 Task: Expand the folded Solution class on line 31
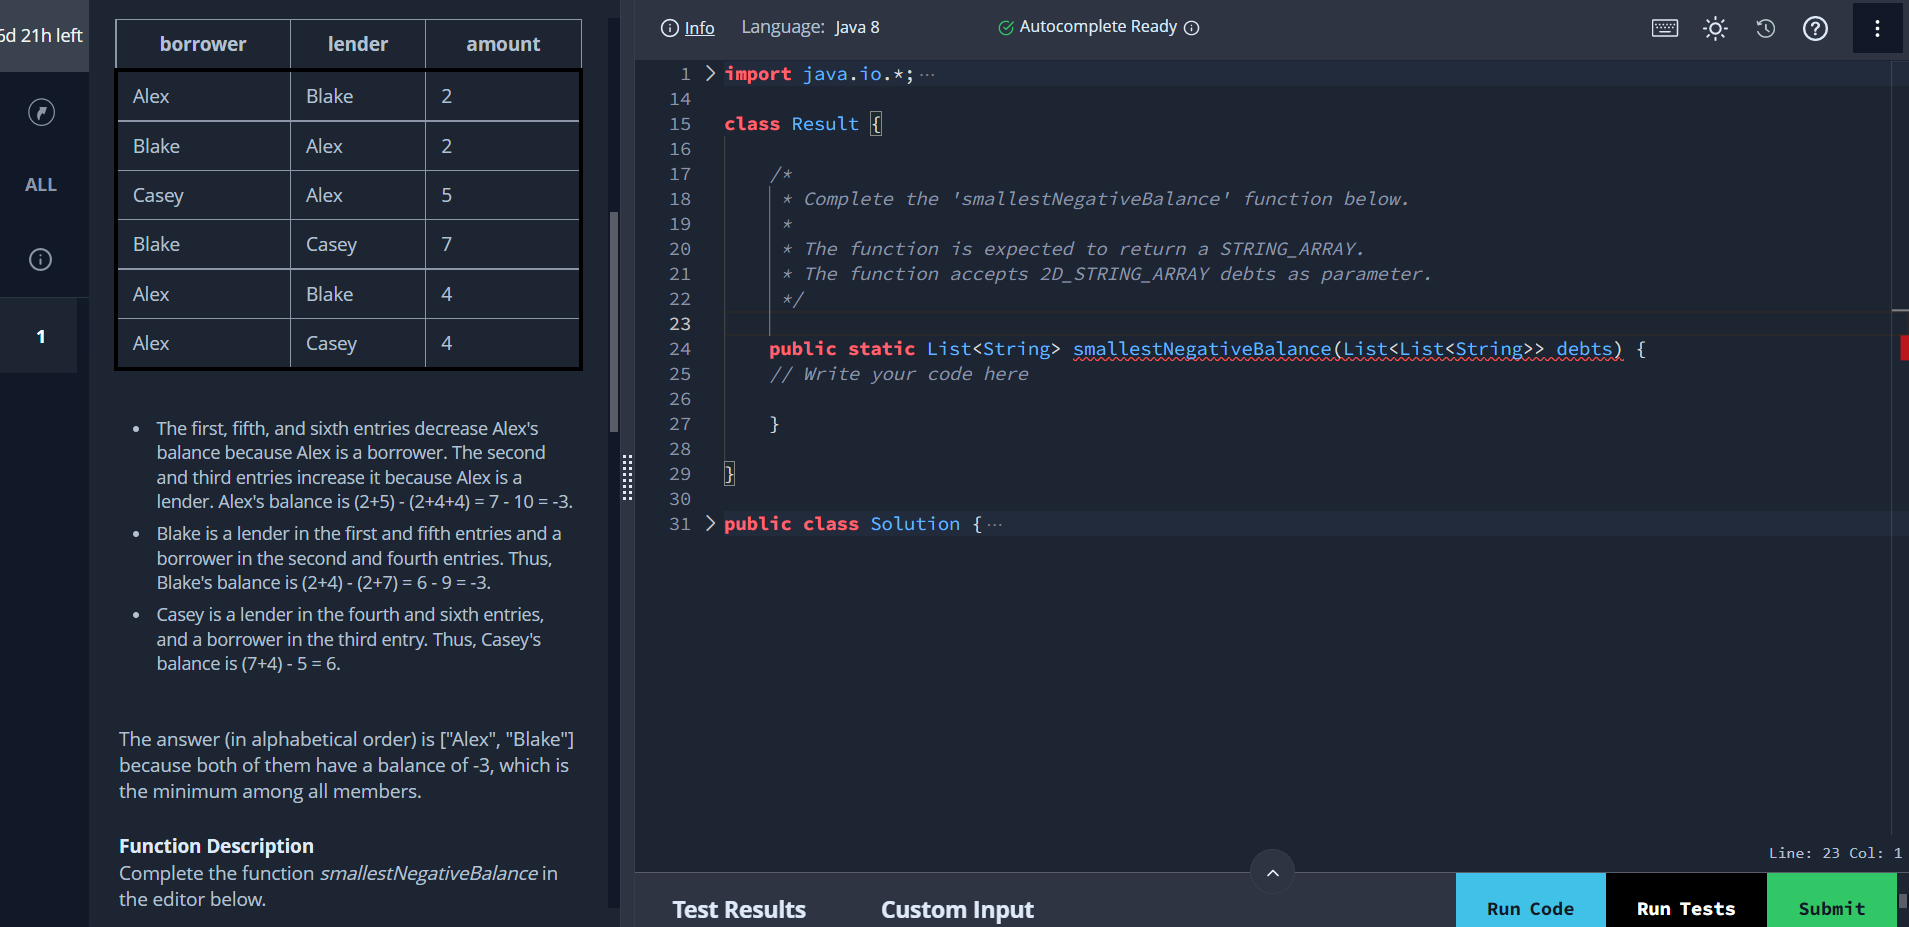pyautogui.click(x=710, y=523)
